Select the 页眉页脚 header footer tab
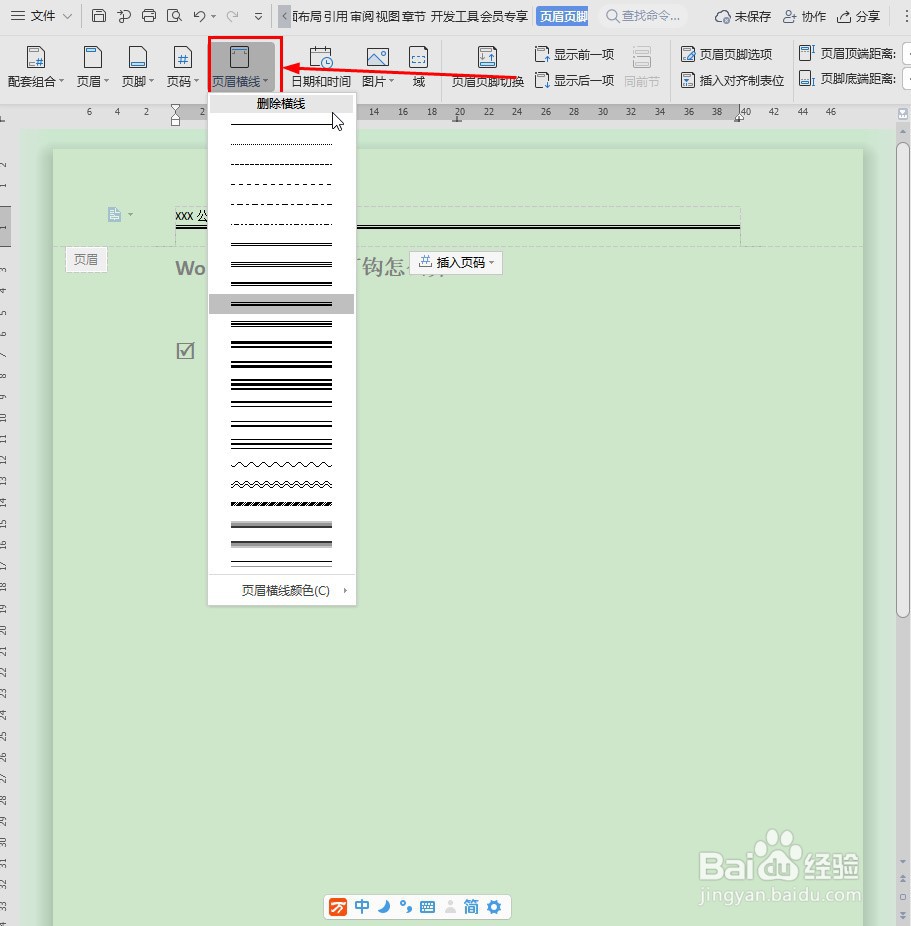The image size is (911, 926). pos(563,17)
